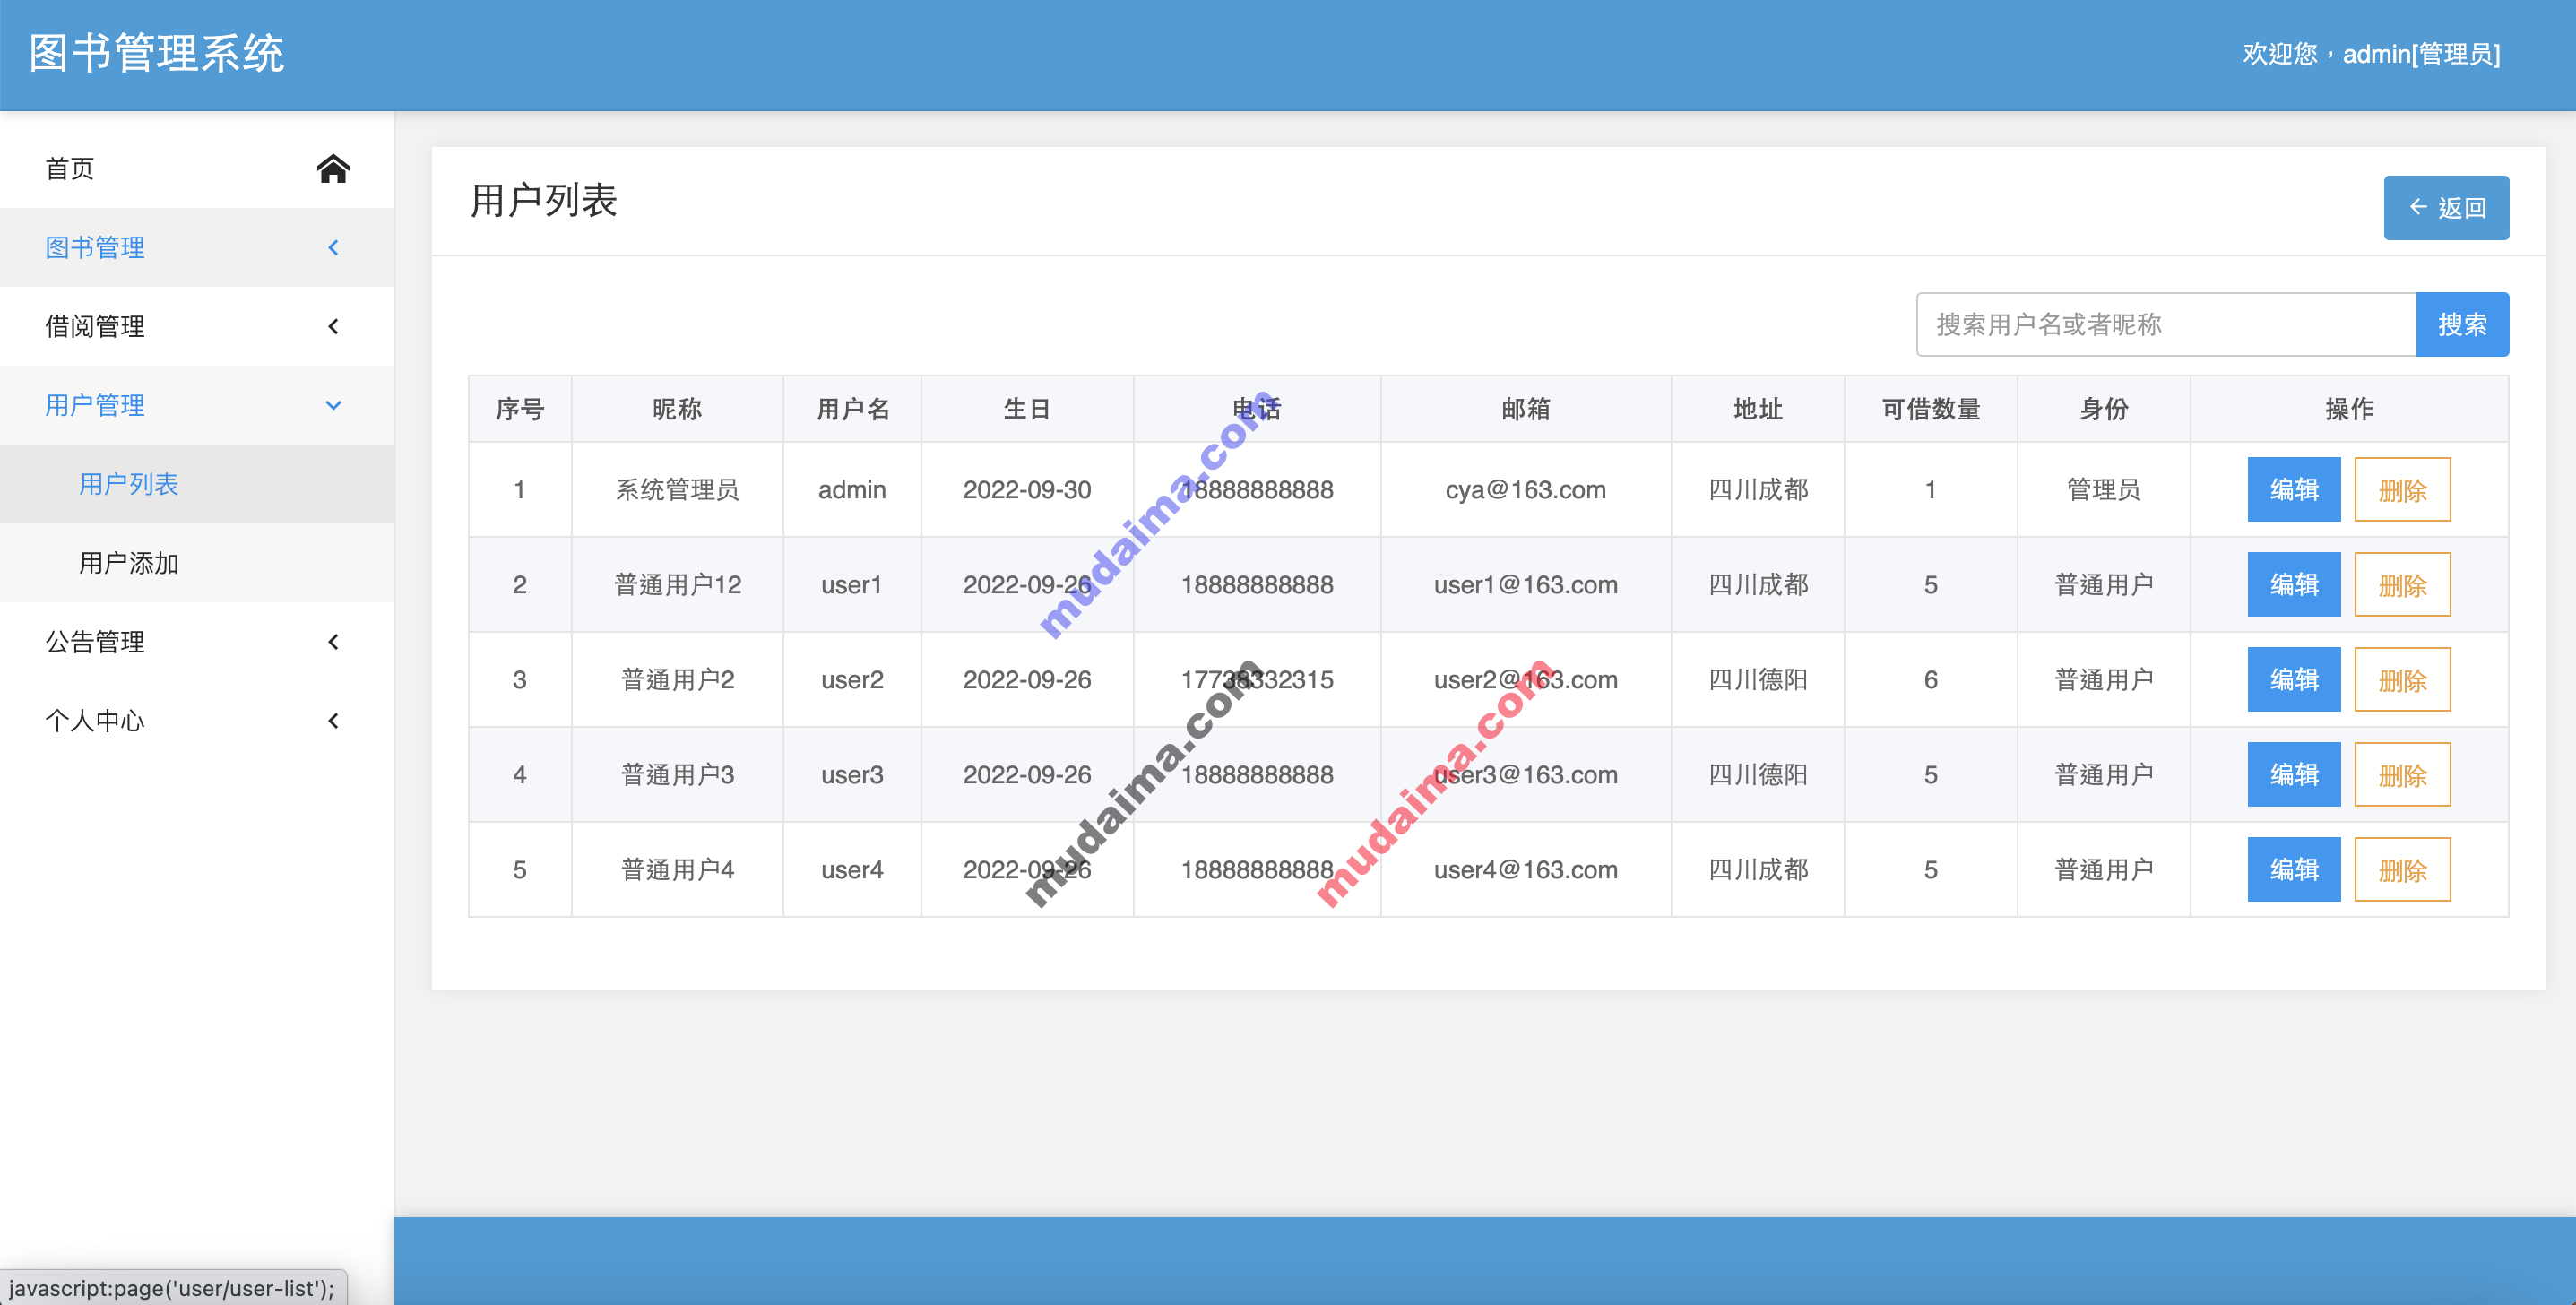Delete the user4 row
This screenshot has width=2576, height=1305.
click(x=2402, y=870)
